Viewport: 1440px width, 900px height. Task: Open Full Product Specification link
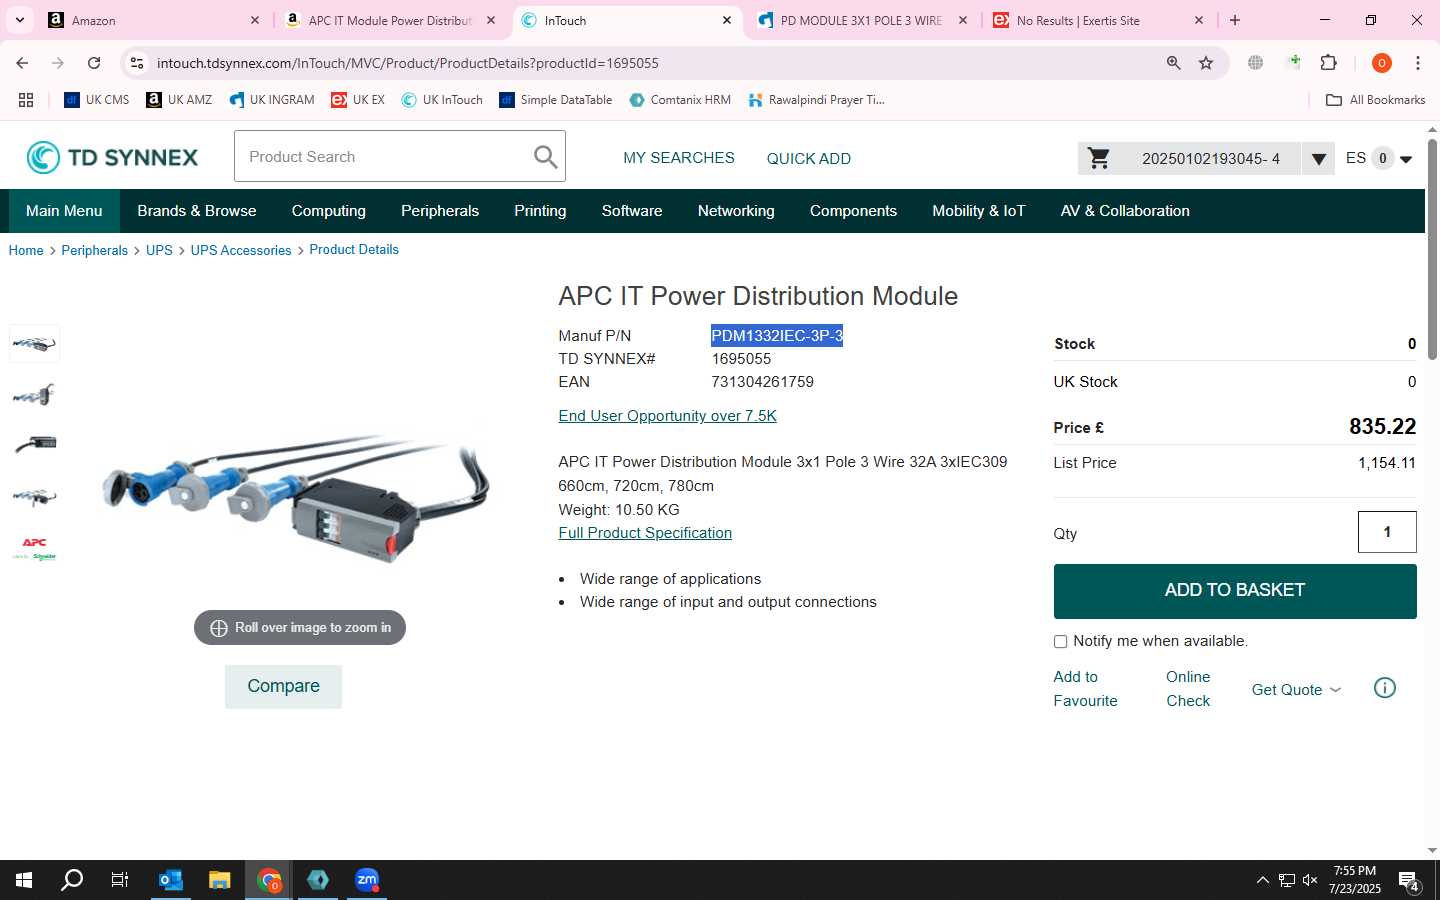[645, 533]
